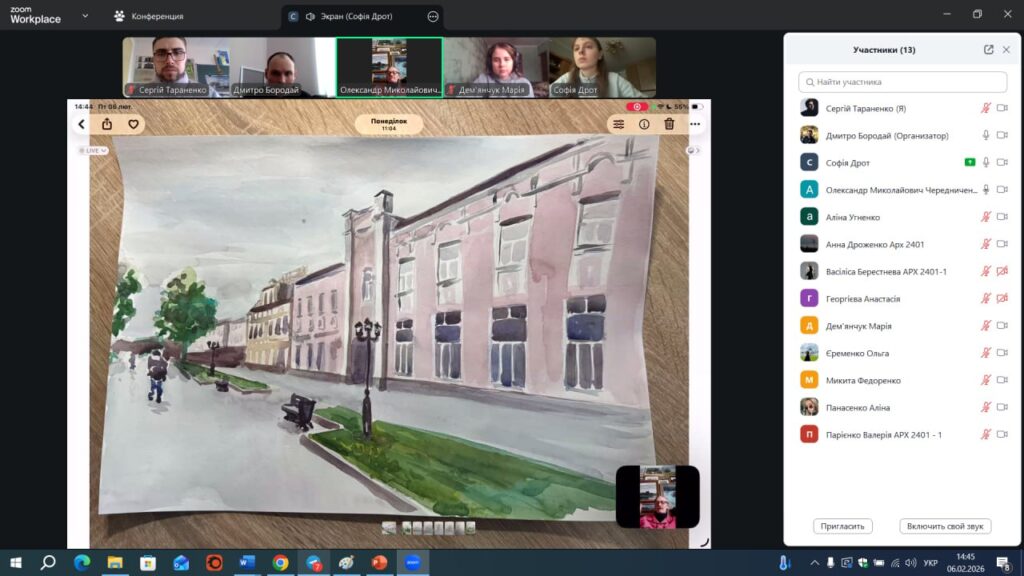Click the trash delete icon
This screenshot has width=1024, height=576.
[x=669, y=124]
